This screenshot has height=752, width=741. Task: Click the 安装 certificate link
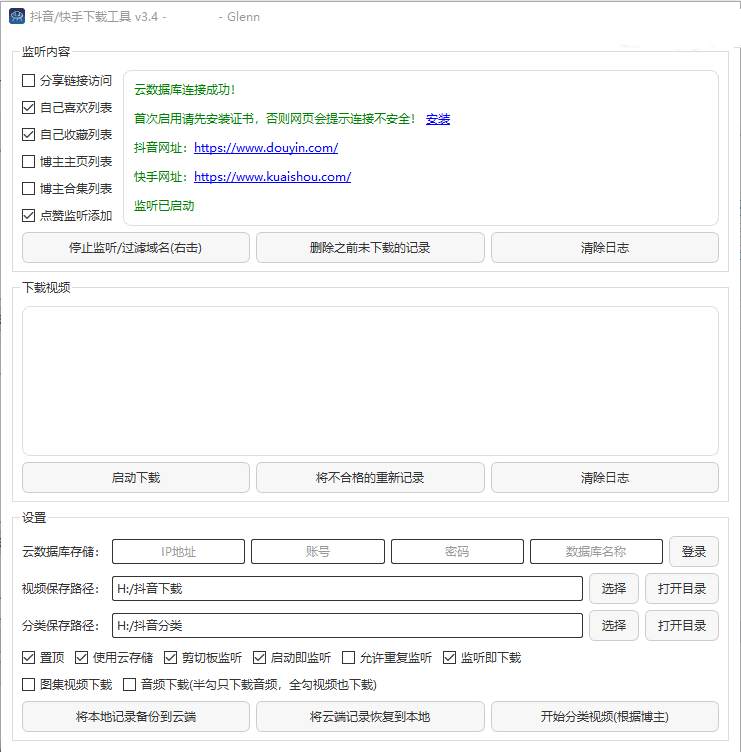(x=438, y=119)
